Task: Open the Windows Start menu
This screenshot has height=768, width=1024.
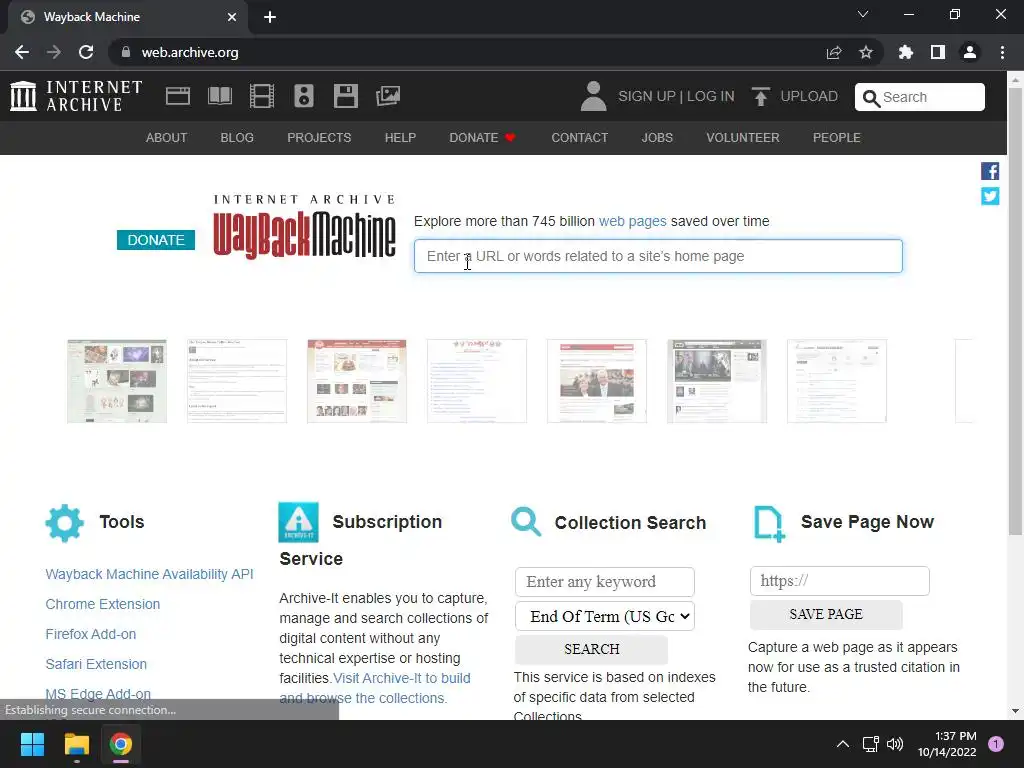Action: pos(32,744)
